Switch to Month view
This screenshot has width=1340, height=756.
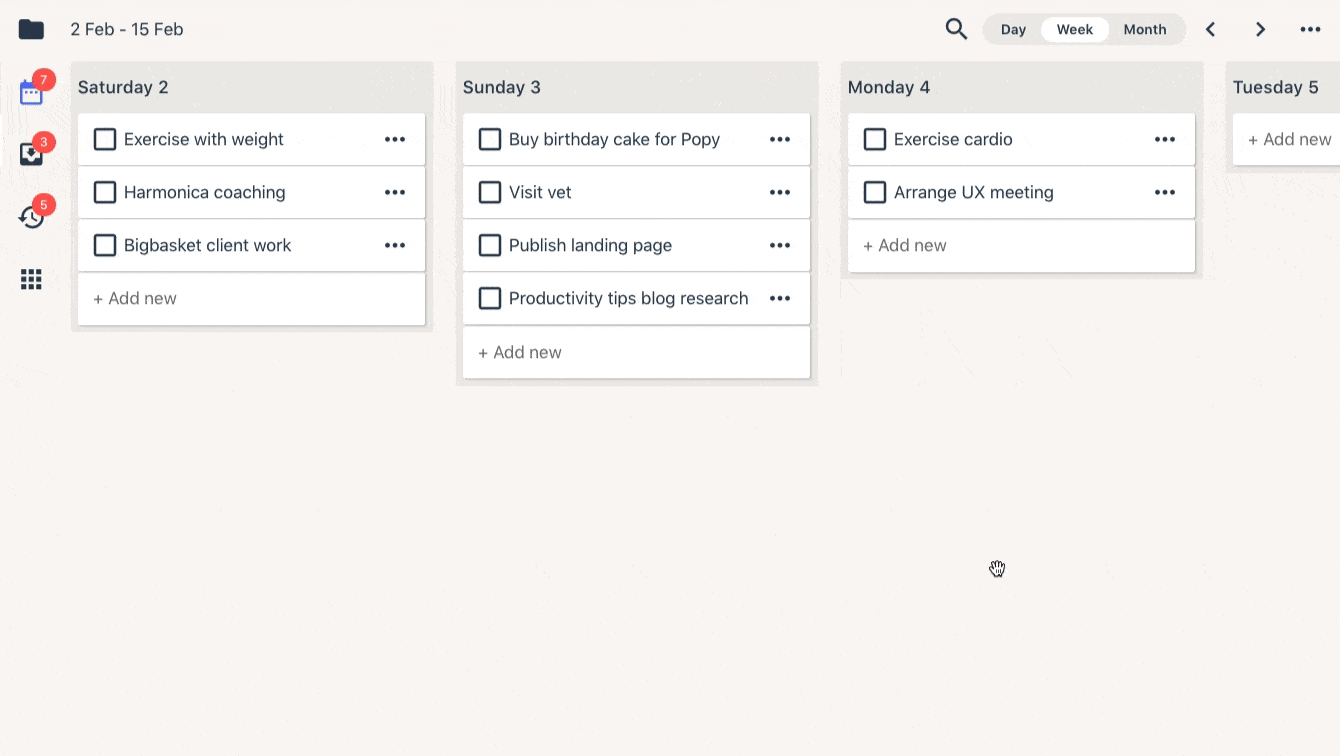(x=1144, y=29)
